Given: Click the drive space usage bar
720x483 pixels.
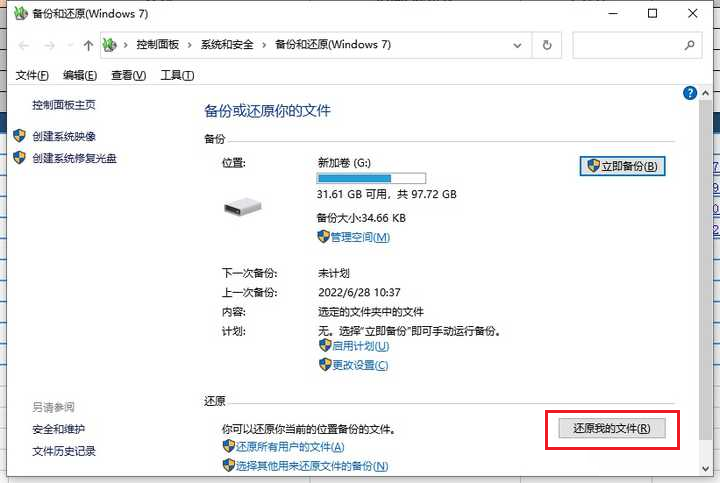Looking at the screenshot, I should coord(371,178).
